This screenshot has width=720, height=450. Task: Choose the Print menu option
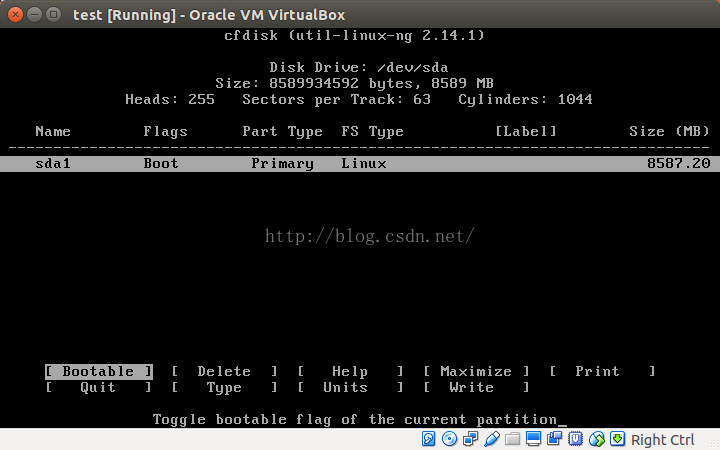(x=602, y=371)
